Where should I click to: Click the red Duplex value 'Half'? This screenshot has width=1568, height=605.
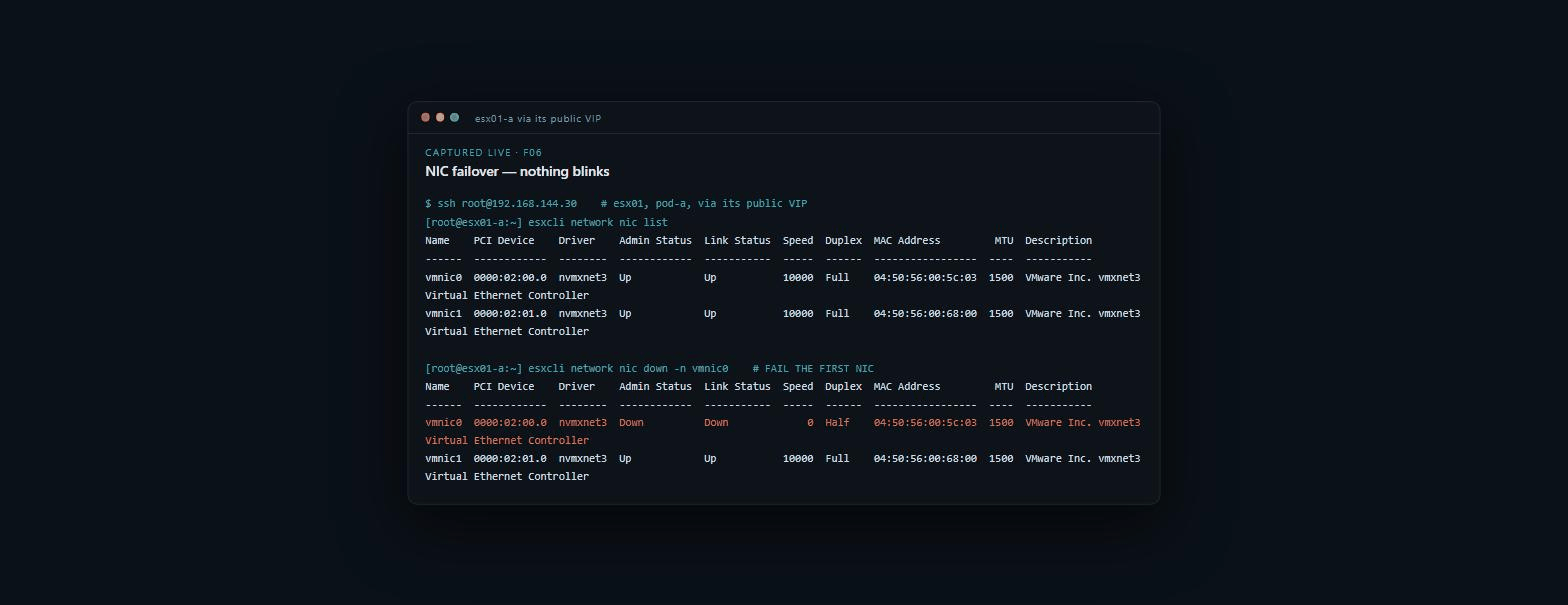tap(837, 422)
